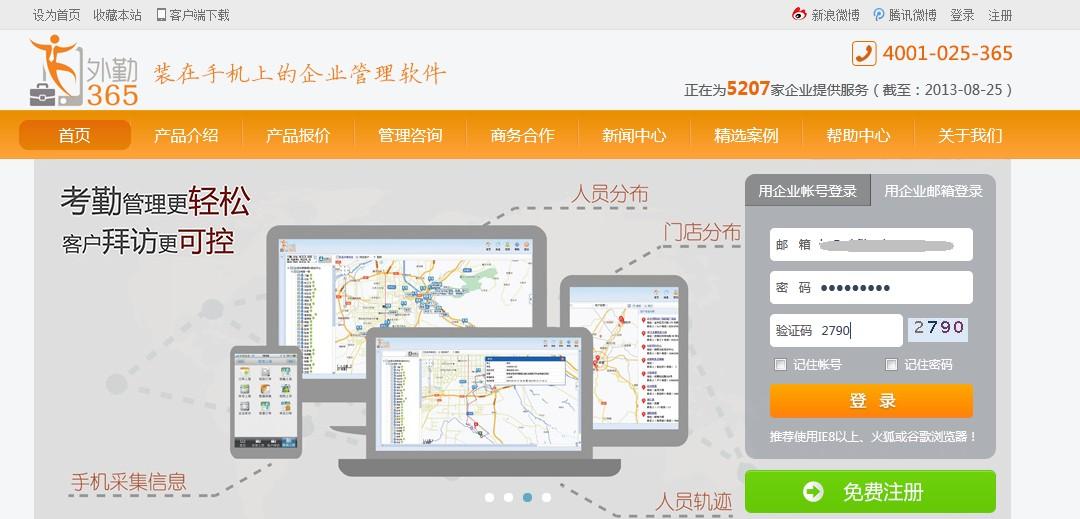Enable the 记住帐号 checkbox
1080x519 pixels.
[x=781, y=365]
